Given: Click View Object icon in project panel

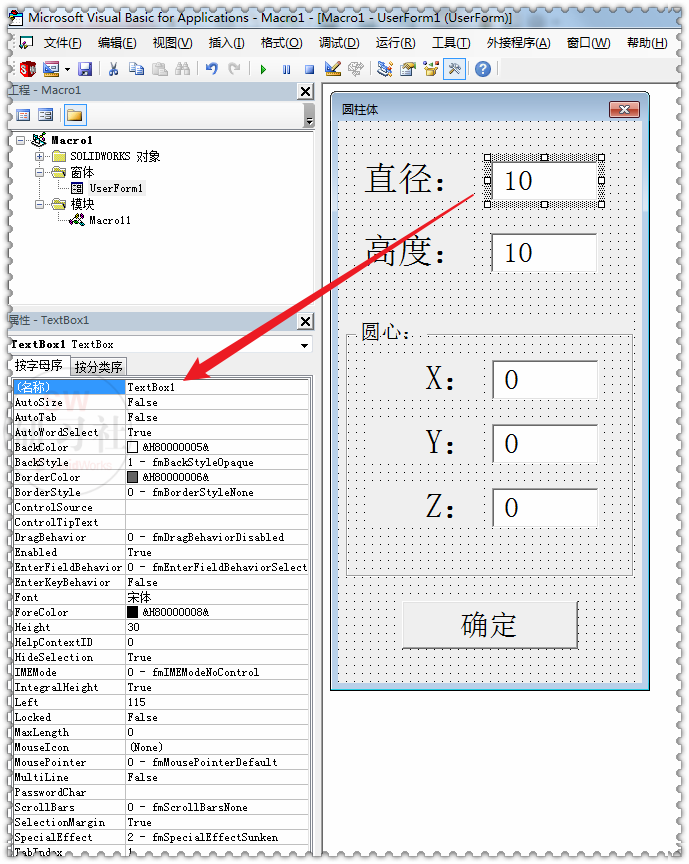Looking at the screenshot, I should coord(46,115).
